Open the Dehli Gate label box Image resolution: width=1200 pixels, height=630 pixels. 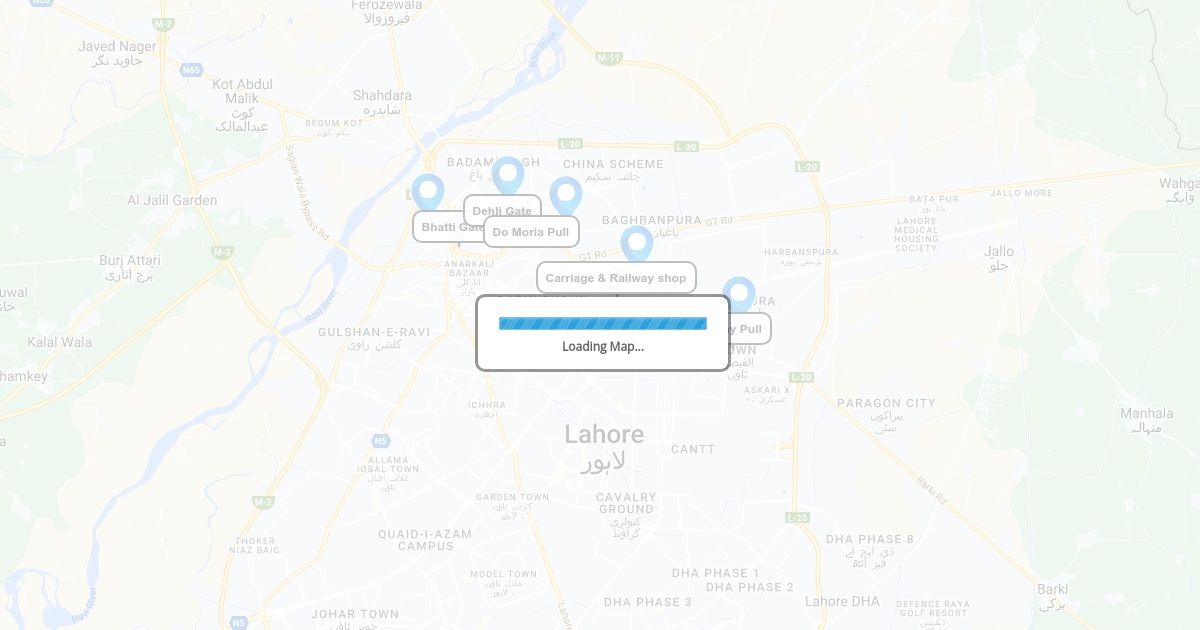coord(502,210)
